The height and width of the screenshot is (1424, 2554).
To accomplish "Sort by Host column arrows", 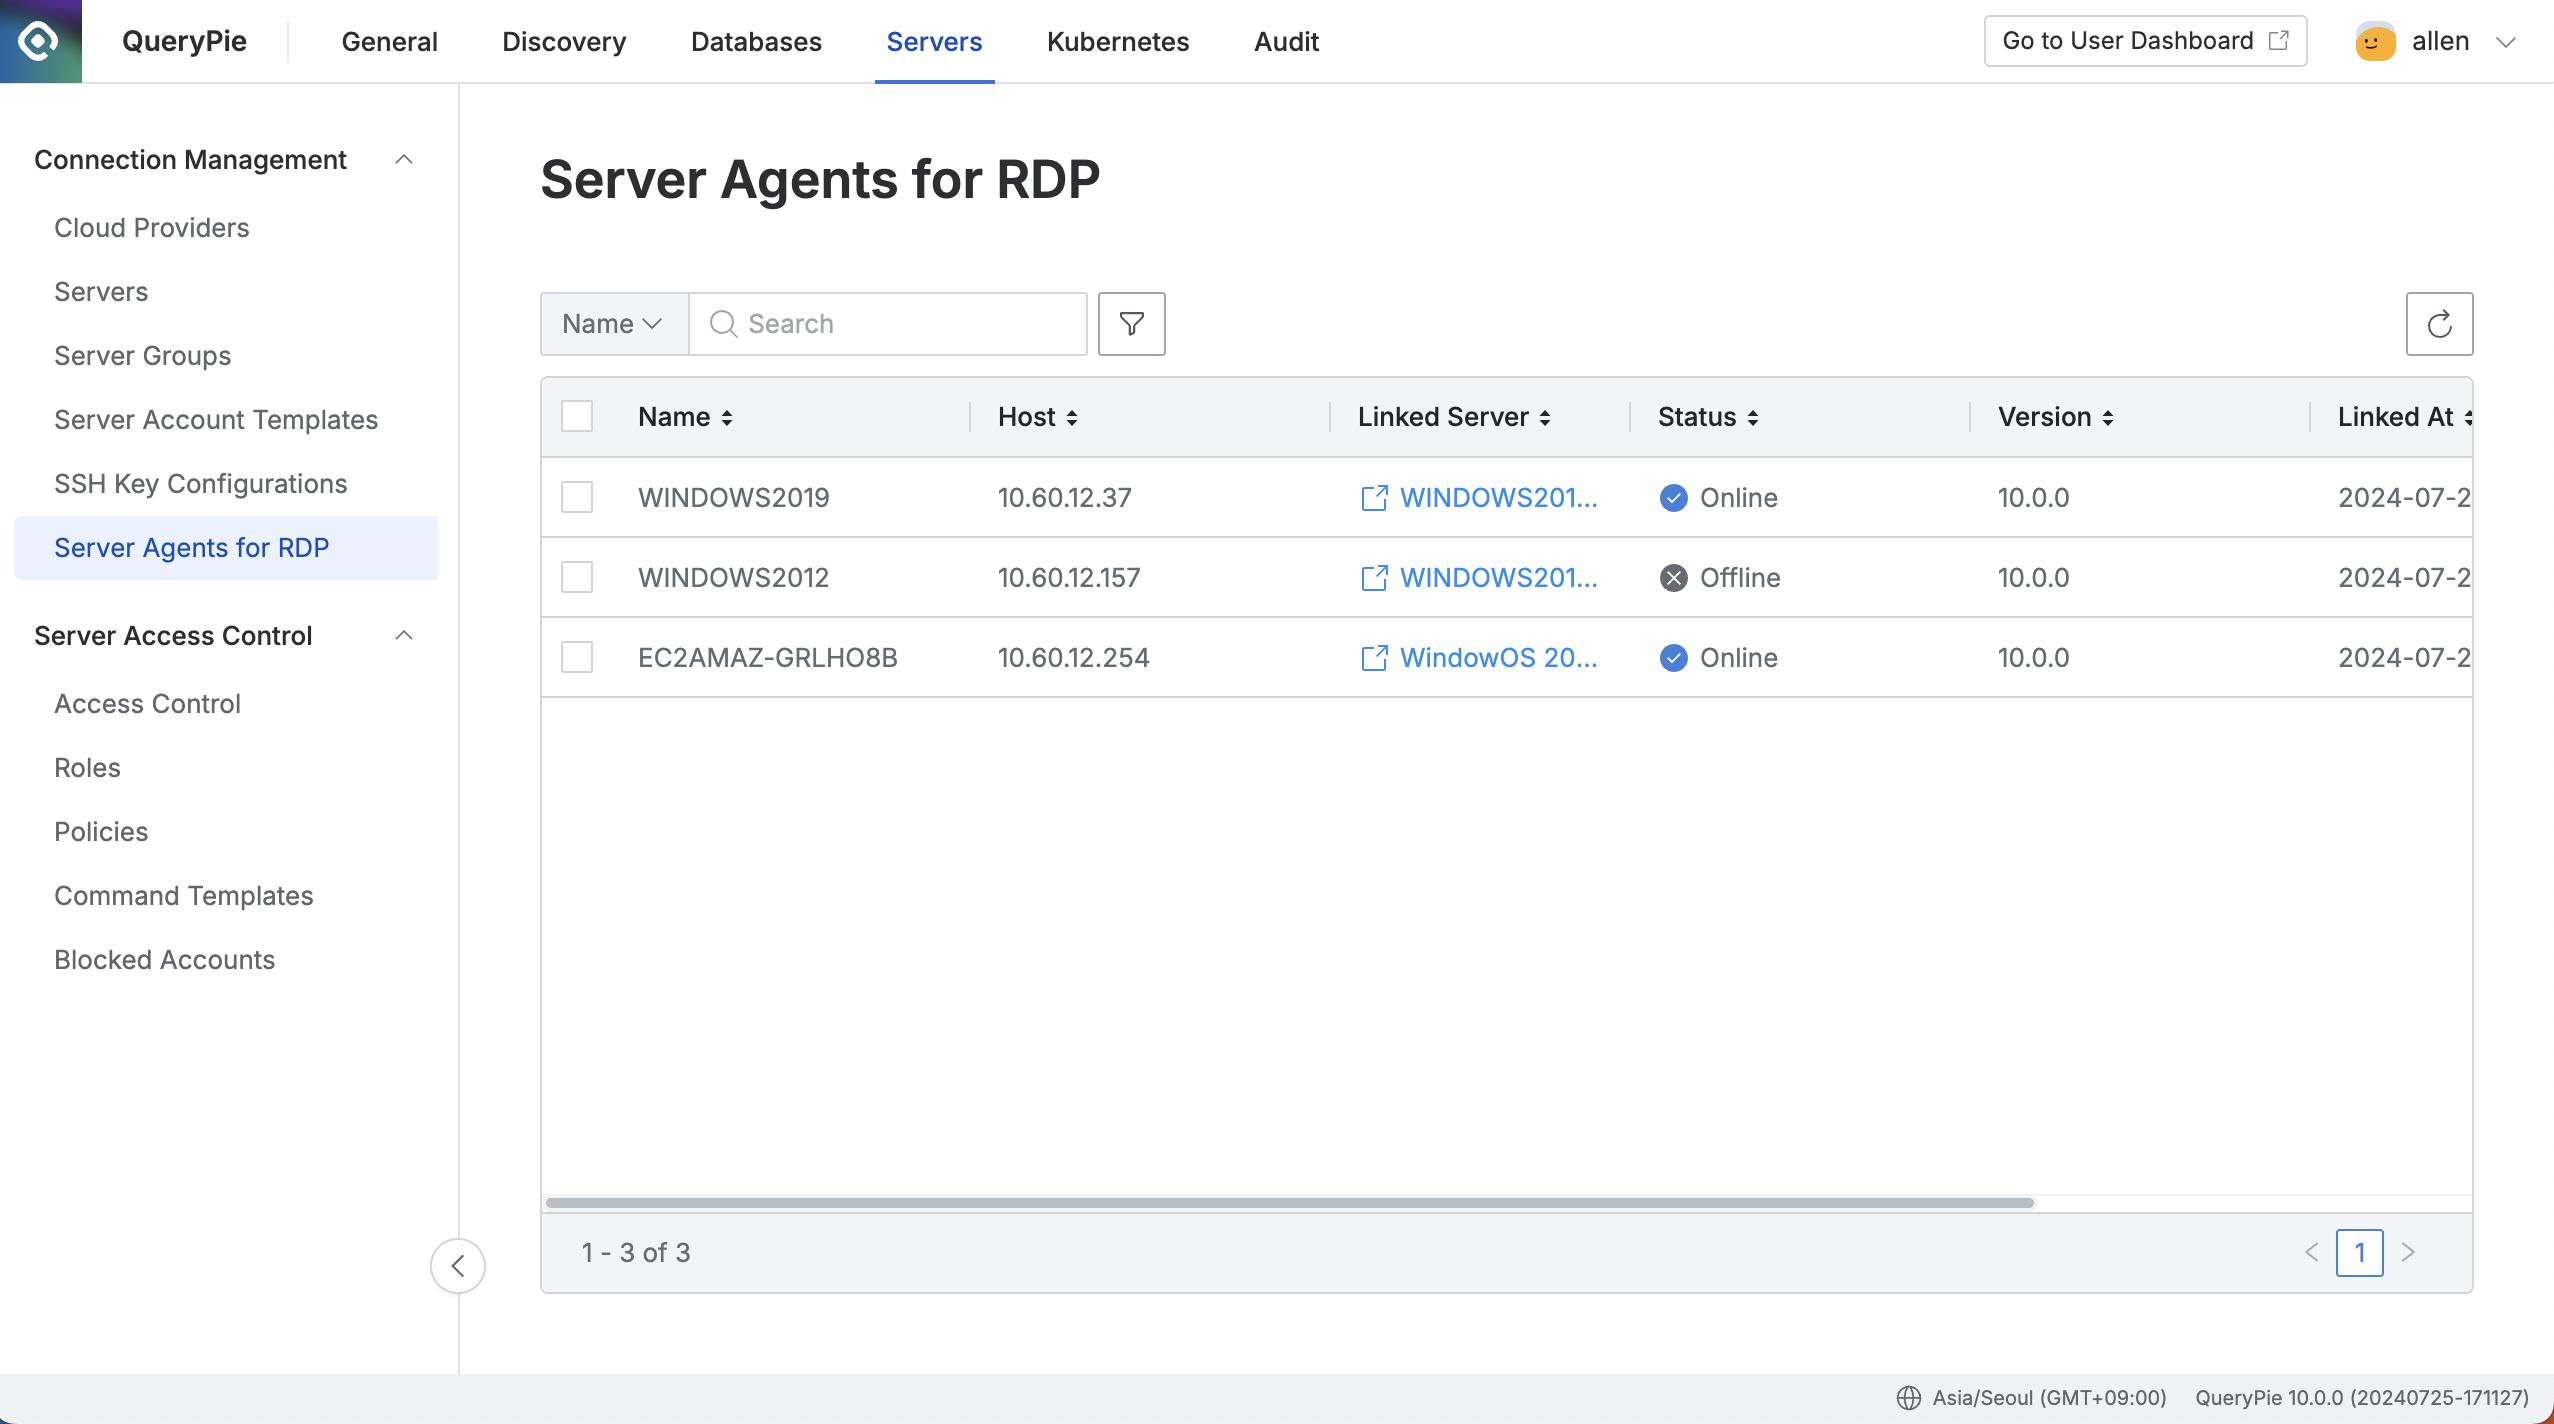I will [1071, 418].
